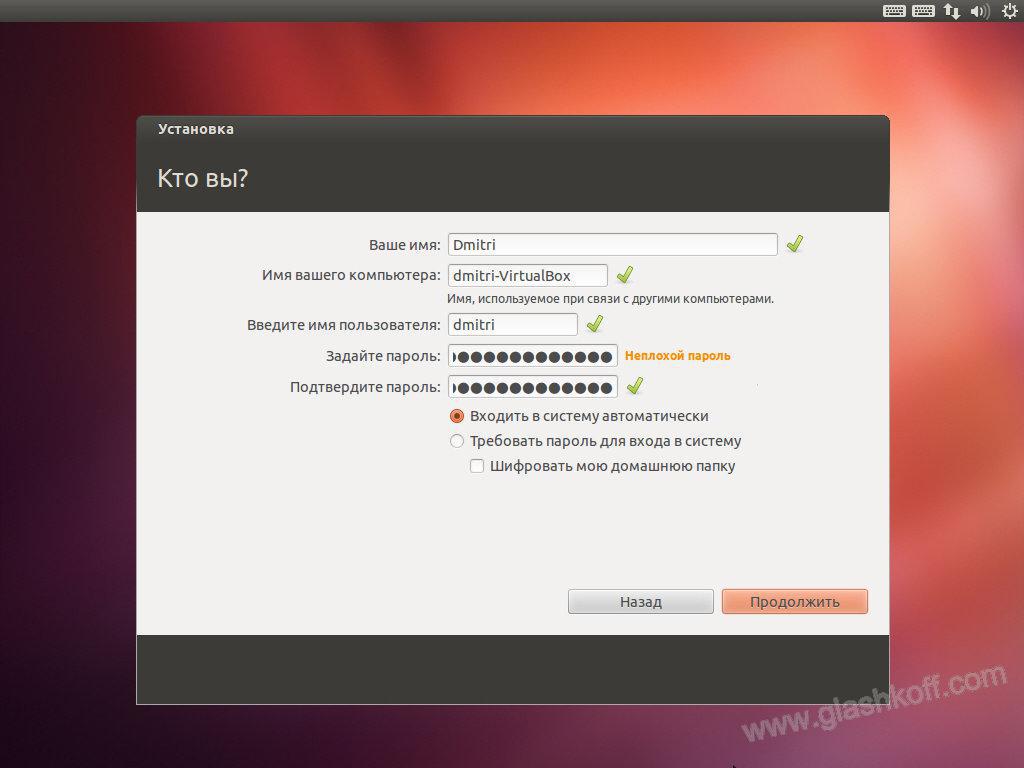Viewport: 1024px width, 768px height.
Task: Click the 'Неплохой пароль' strength label
Action: pos(678,356)
